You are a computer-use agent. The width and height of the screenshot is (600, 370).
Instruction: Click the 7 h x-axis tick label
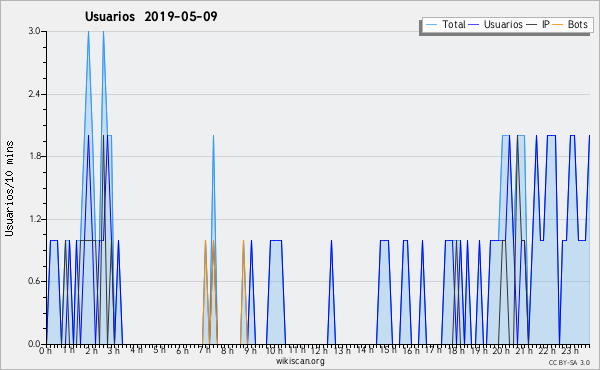tap(205, 350)
